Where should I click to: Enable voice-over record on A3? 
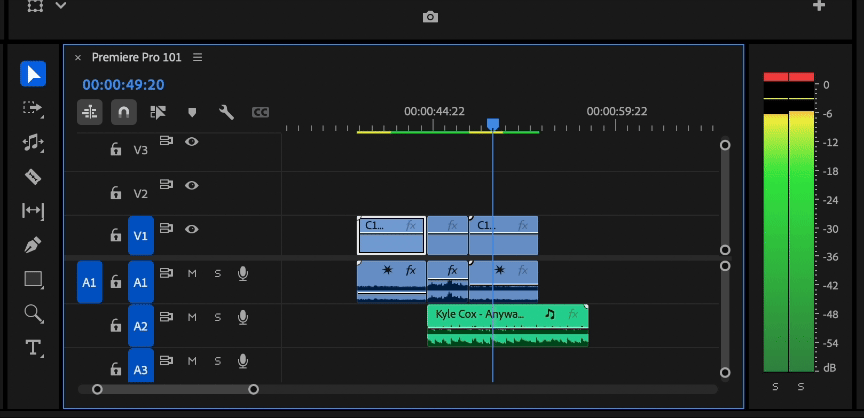242,361
